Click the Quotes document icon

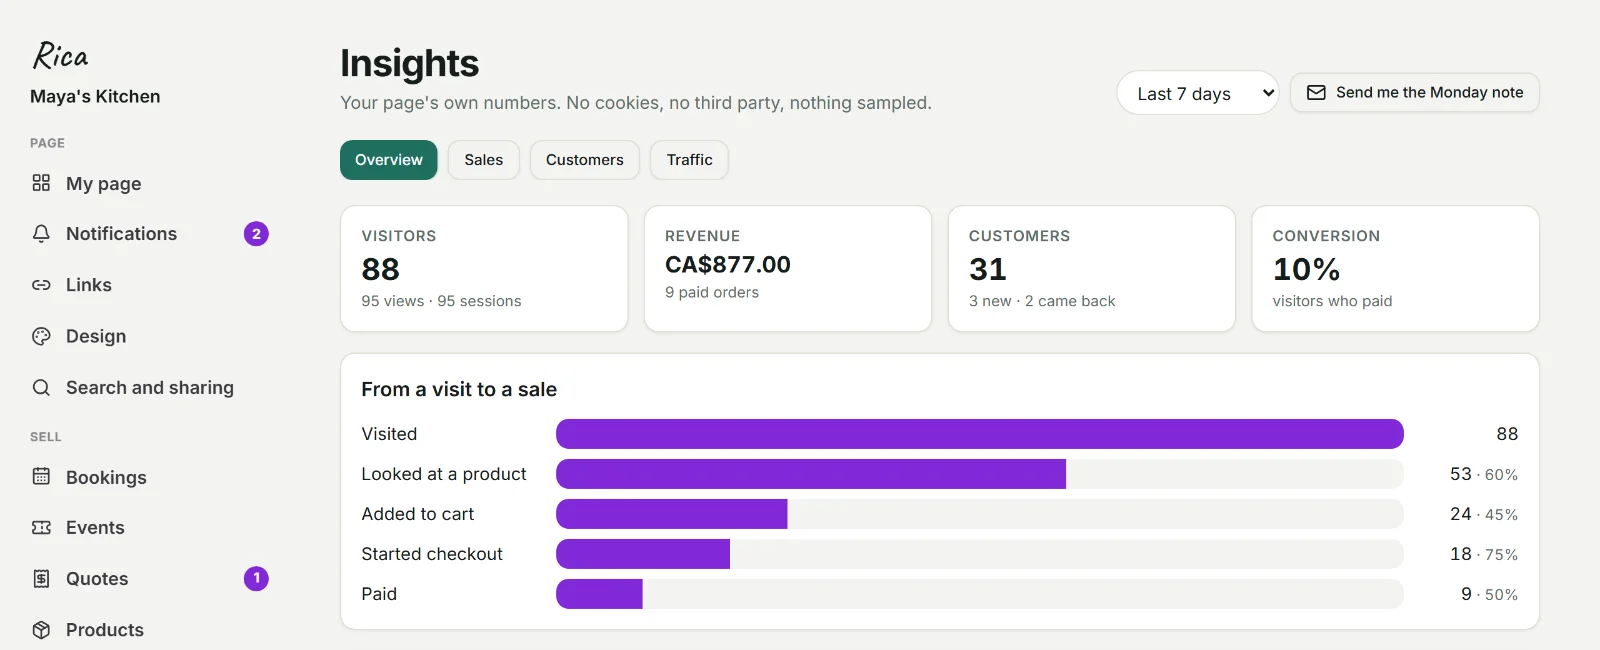[x=41, y=578]
